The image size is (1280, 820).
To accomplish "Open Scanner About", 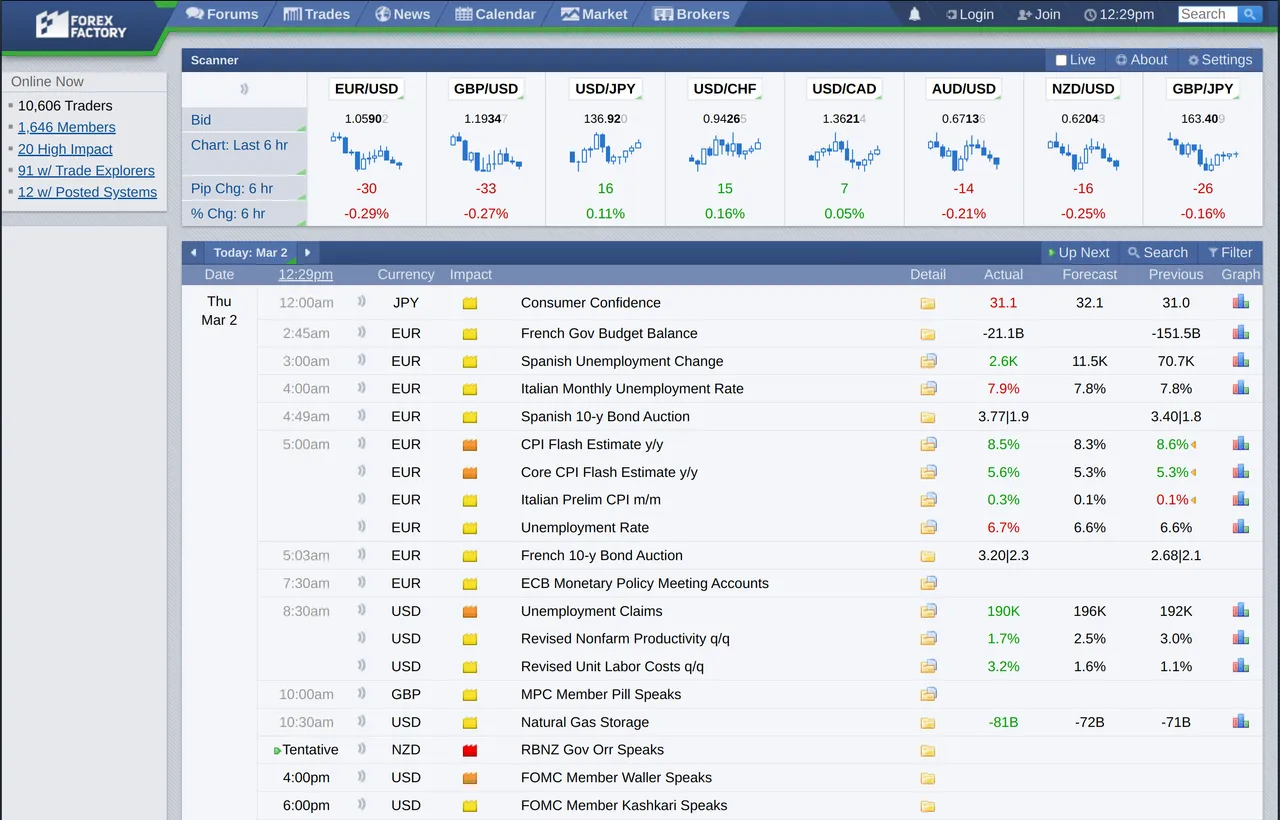I will [1142, 60].
